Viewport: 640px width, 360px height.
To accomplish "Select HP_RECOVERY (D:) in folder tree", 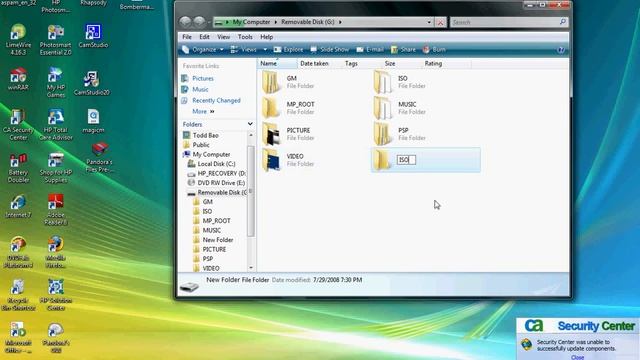I will 216,173.
